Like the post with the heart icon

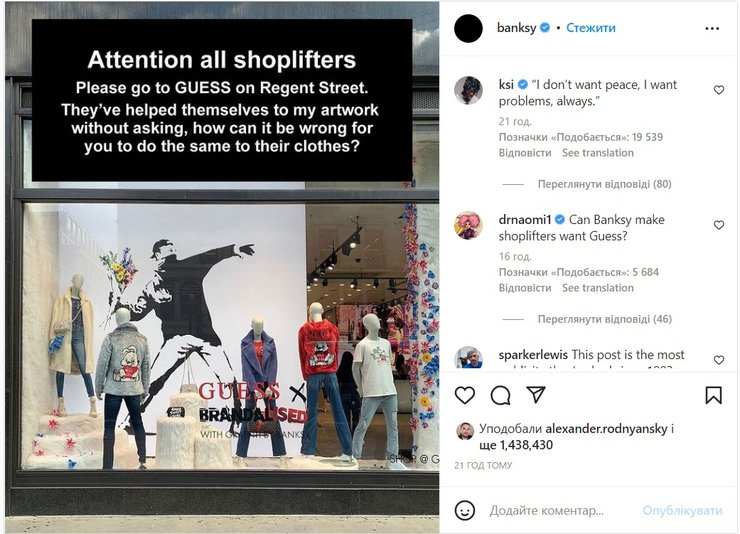(x=465, y=395)
